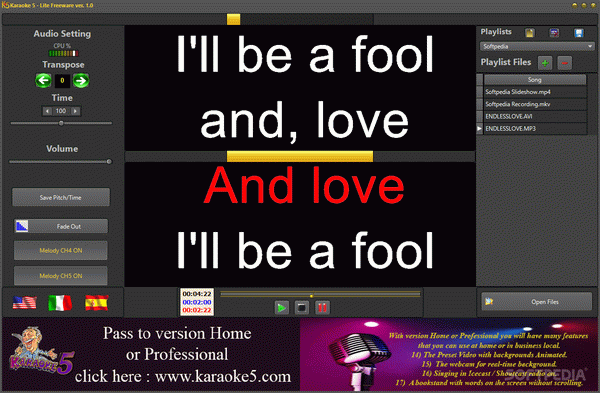Click the Save Pitch/Time button
The image size is (600, 393).
click(61, 197)
